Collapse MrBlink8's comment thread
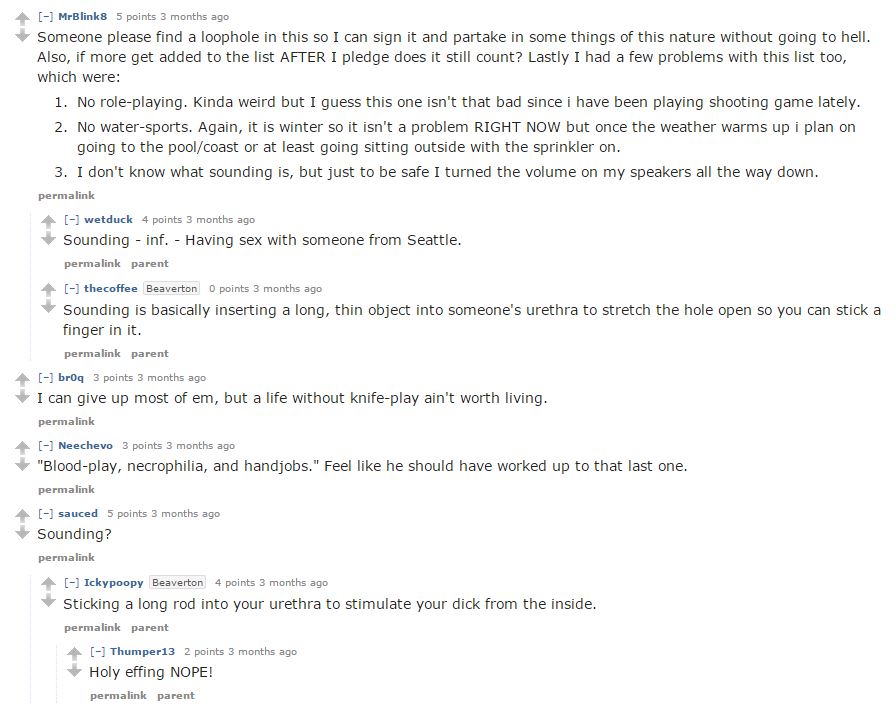896x710 pixels. [x=45, y=17]
